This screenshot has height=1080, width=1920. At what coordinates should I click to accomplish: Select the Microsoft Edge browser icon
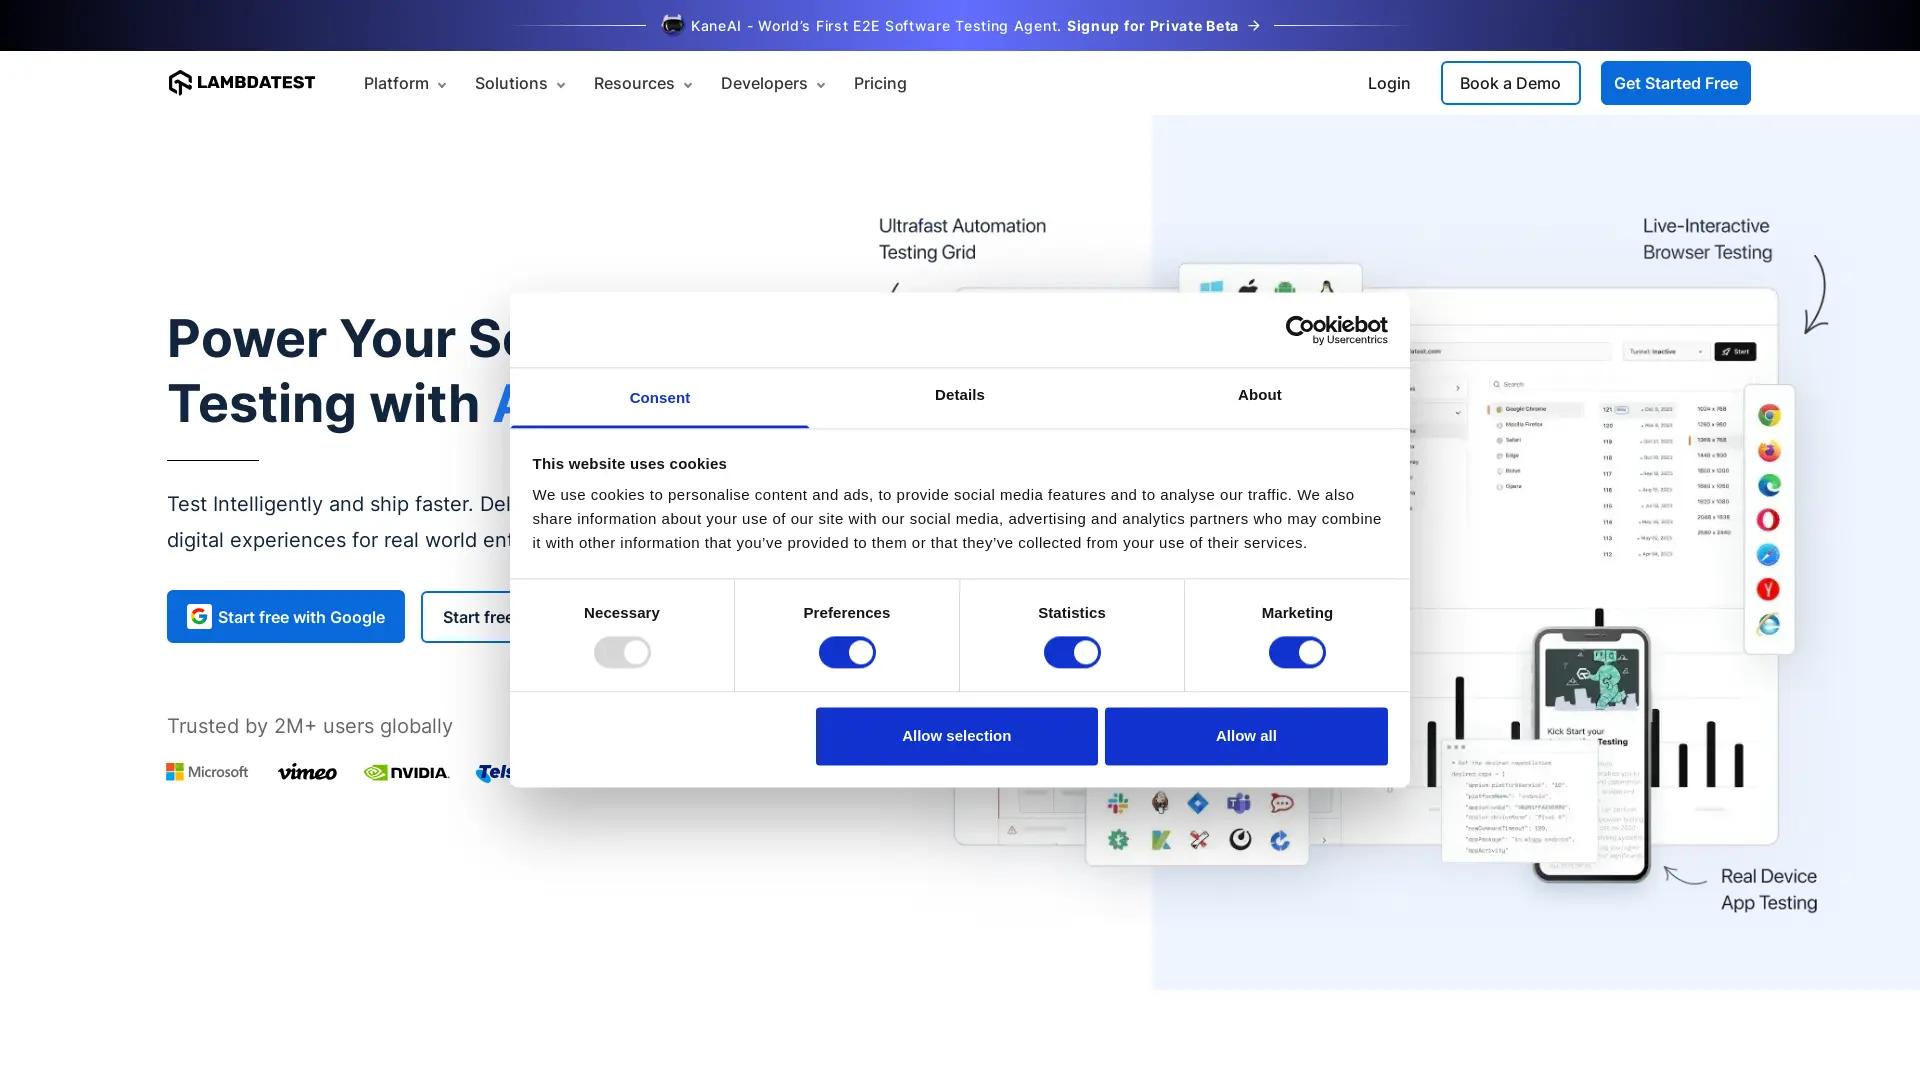coord(1768,485)
